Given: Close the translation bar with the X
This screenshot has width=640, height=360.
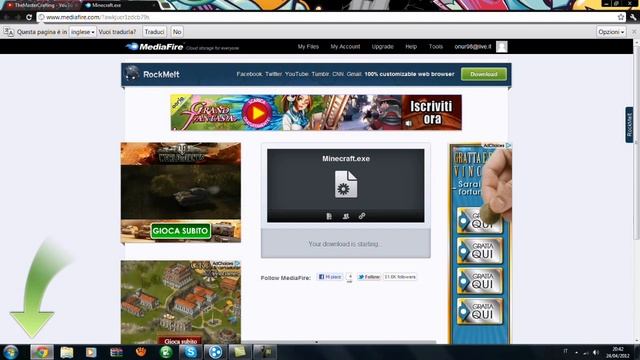Looking at the screenshot, I should [x=634, y=32].
